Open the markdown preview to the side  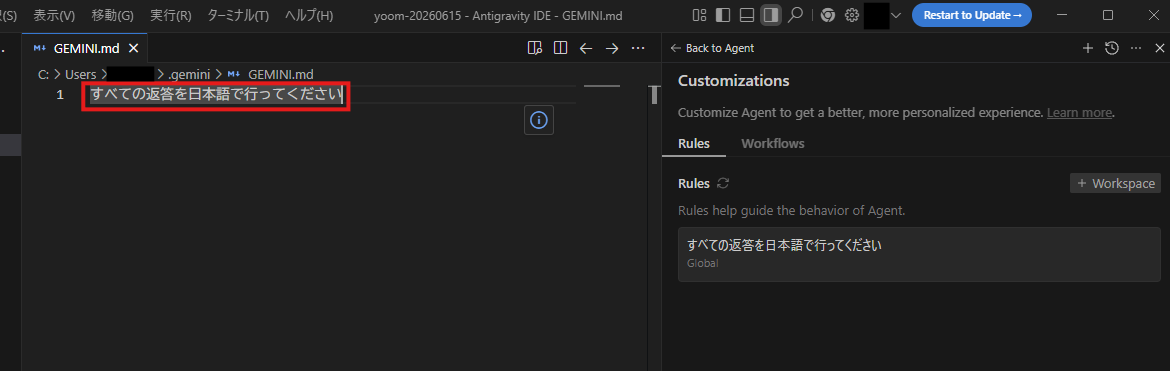point(534,48)
